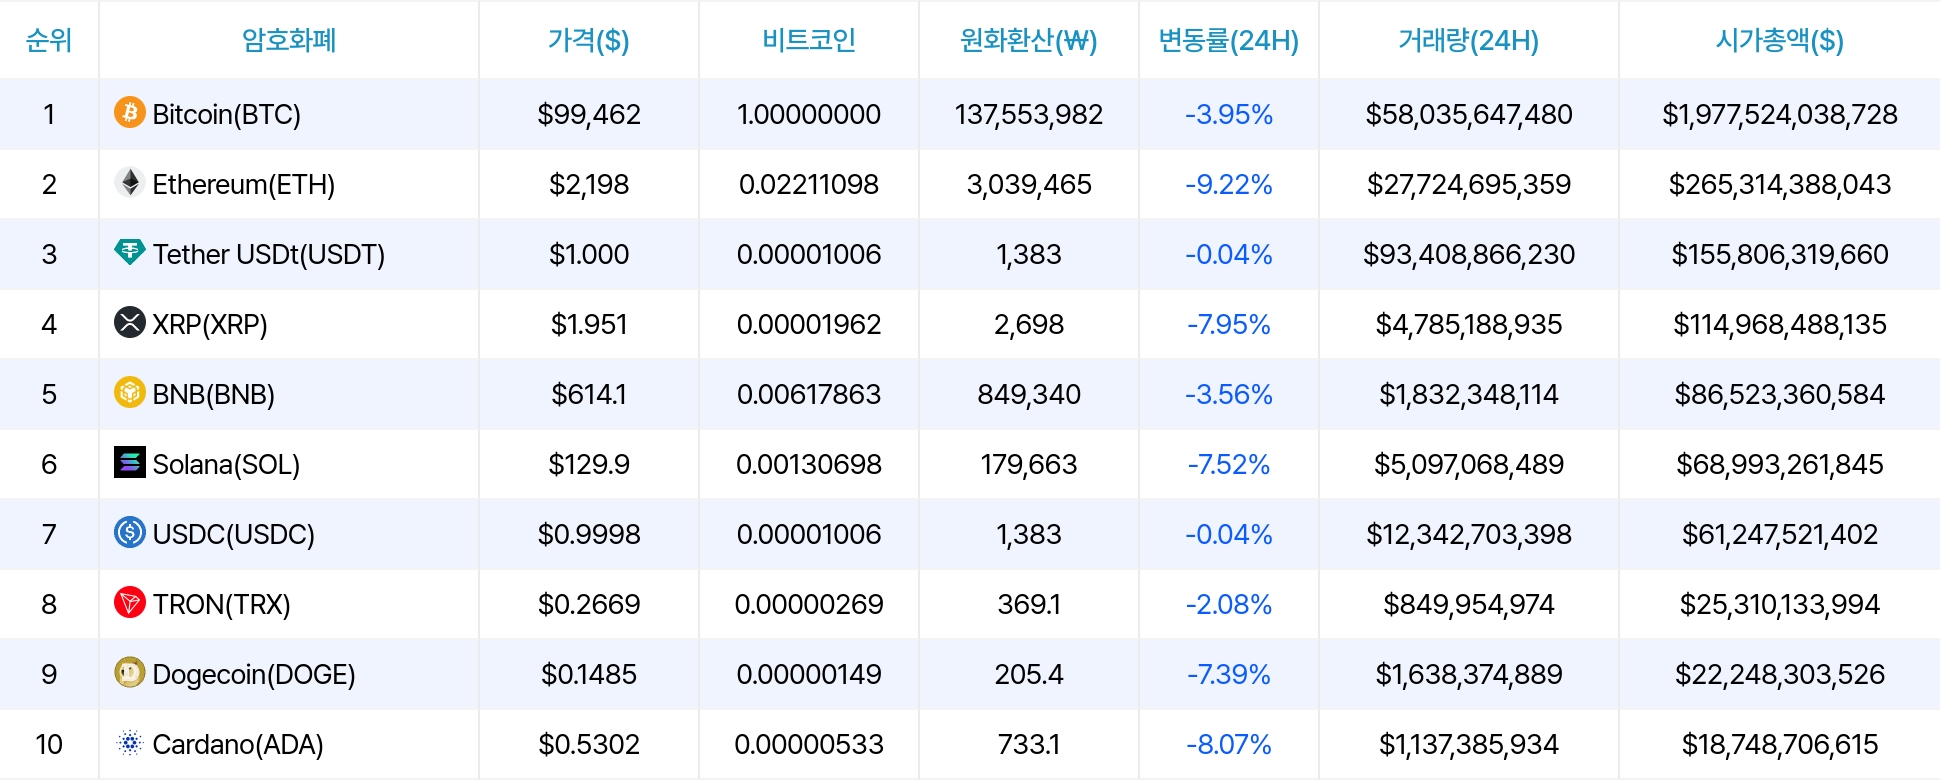Viewport: 1940px width, 780px height.
Task: Select Solana's -7.52% change value
Action: click(1228, 464)
